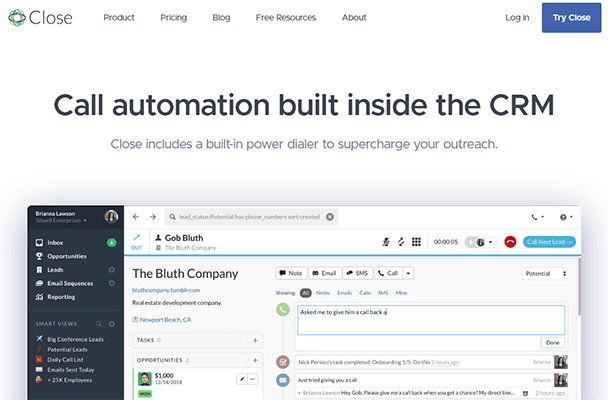Expand the Sitwell Enterprises organization dropdown

(61, 221)
